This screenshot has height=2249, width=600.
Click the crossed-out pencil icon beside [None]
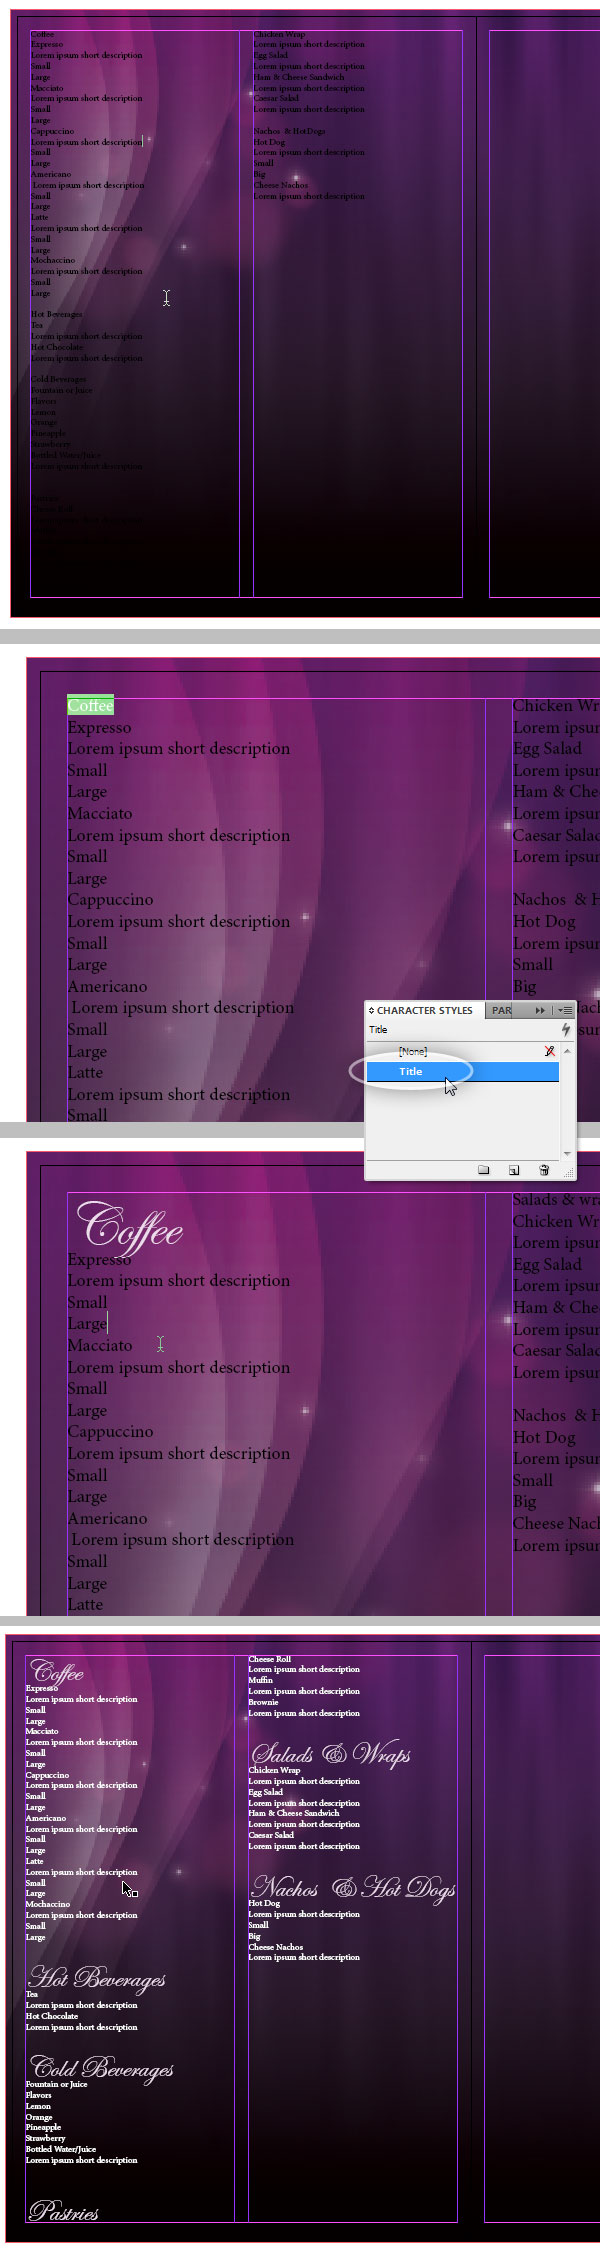pyautogui.click(x=549, y=1051)
